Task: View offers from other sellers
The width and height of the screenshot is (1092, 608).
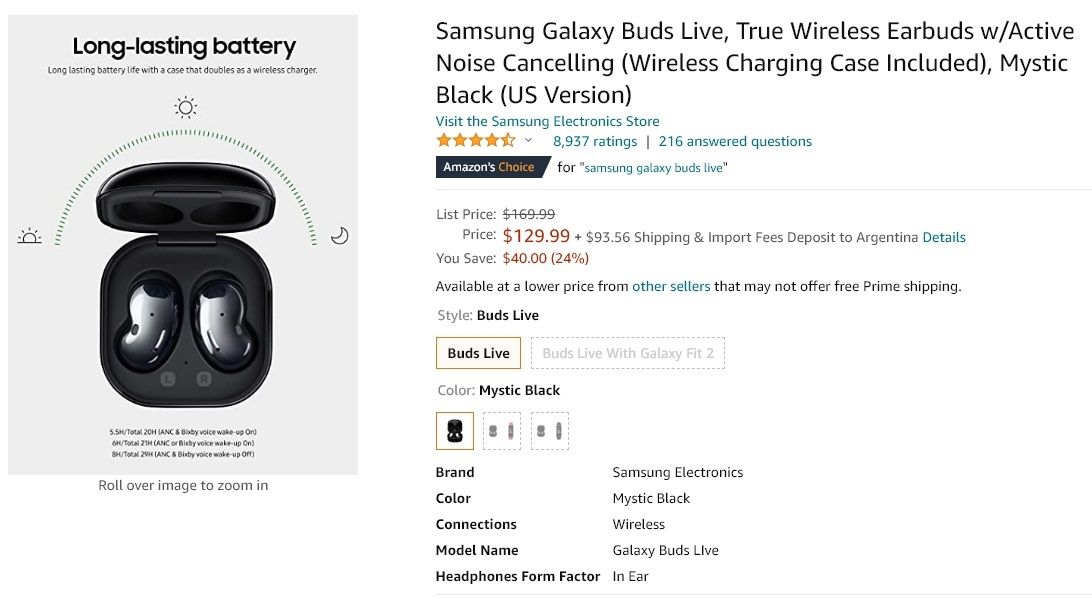Action: pyautogui.click(x=671, y=286)
